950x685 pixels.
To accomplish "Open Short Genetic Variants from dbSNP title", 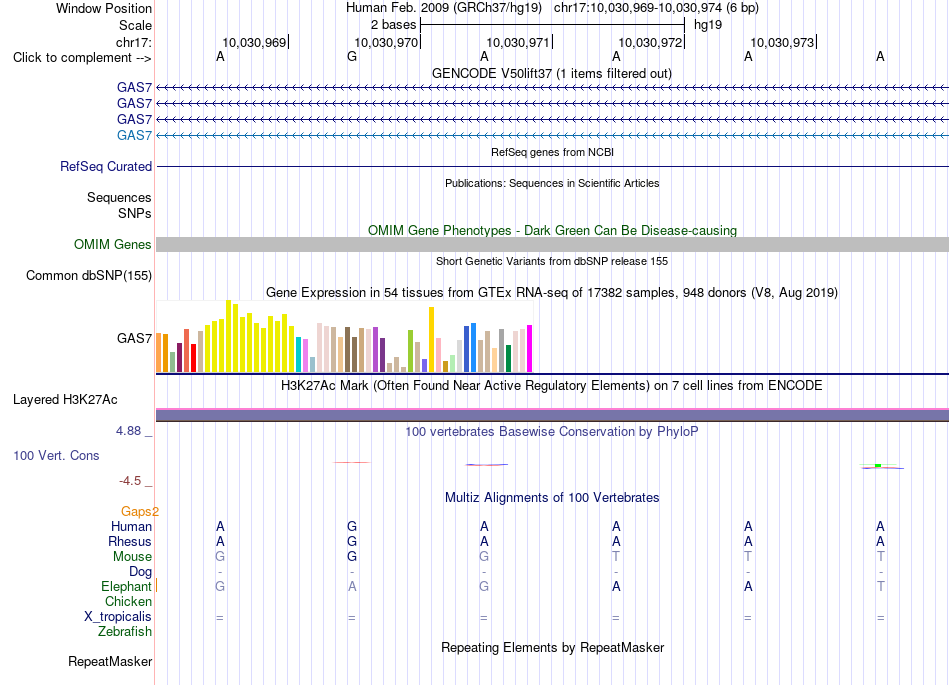I will [552, 261].
